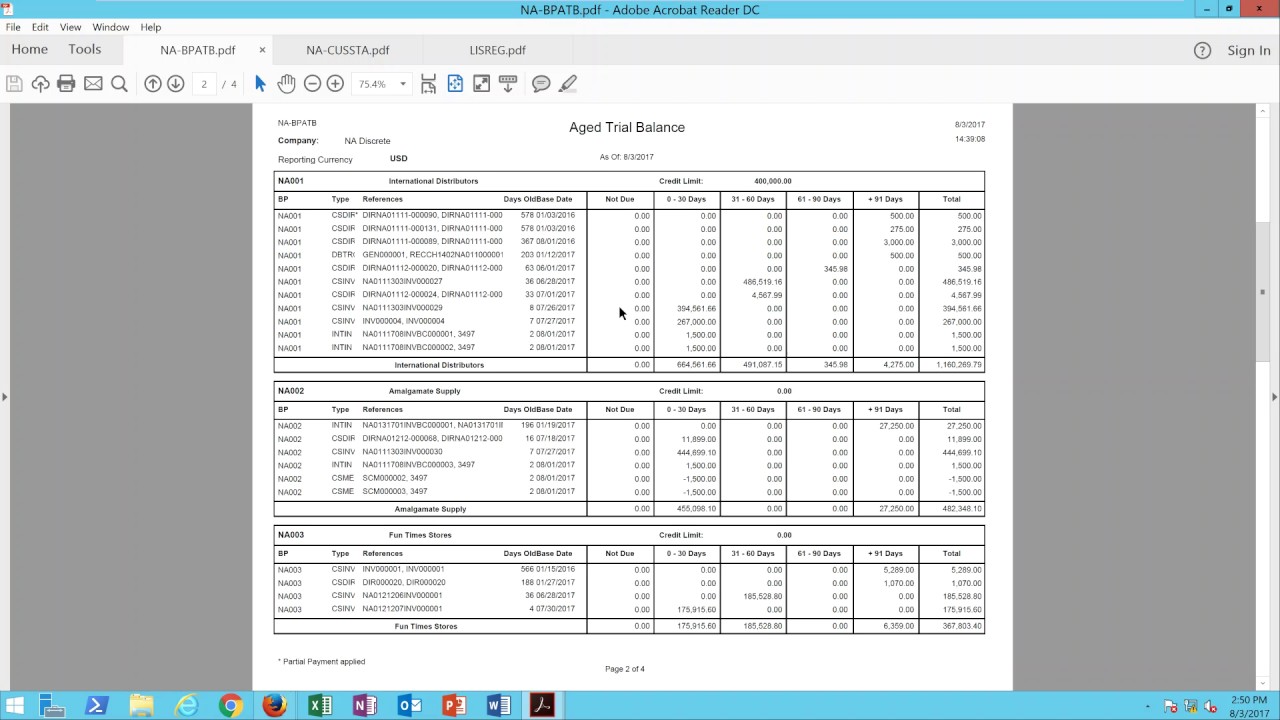Launch Firefox from taskbar

click(275, 706)
